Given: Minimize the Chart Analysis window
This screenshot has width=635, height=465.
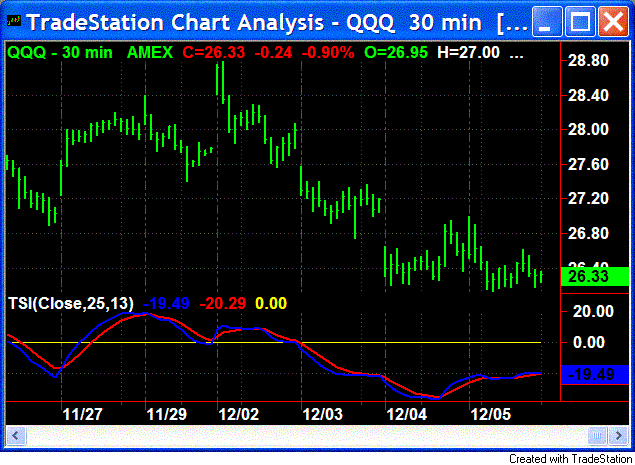Looking at the screenshot, I should pos(547,21).
